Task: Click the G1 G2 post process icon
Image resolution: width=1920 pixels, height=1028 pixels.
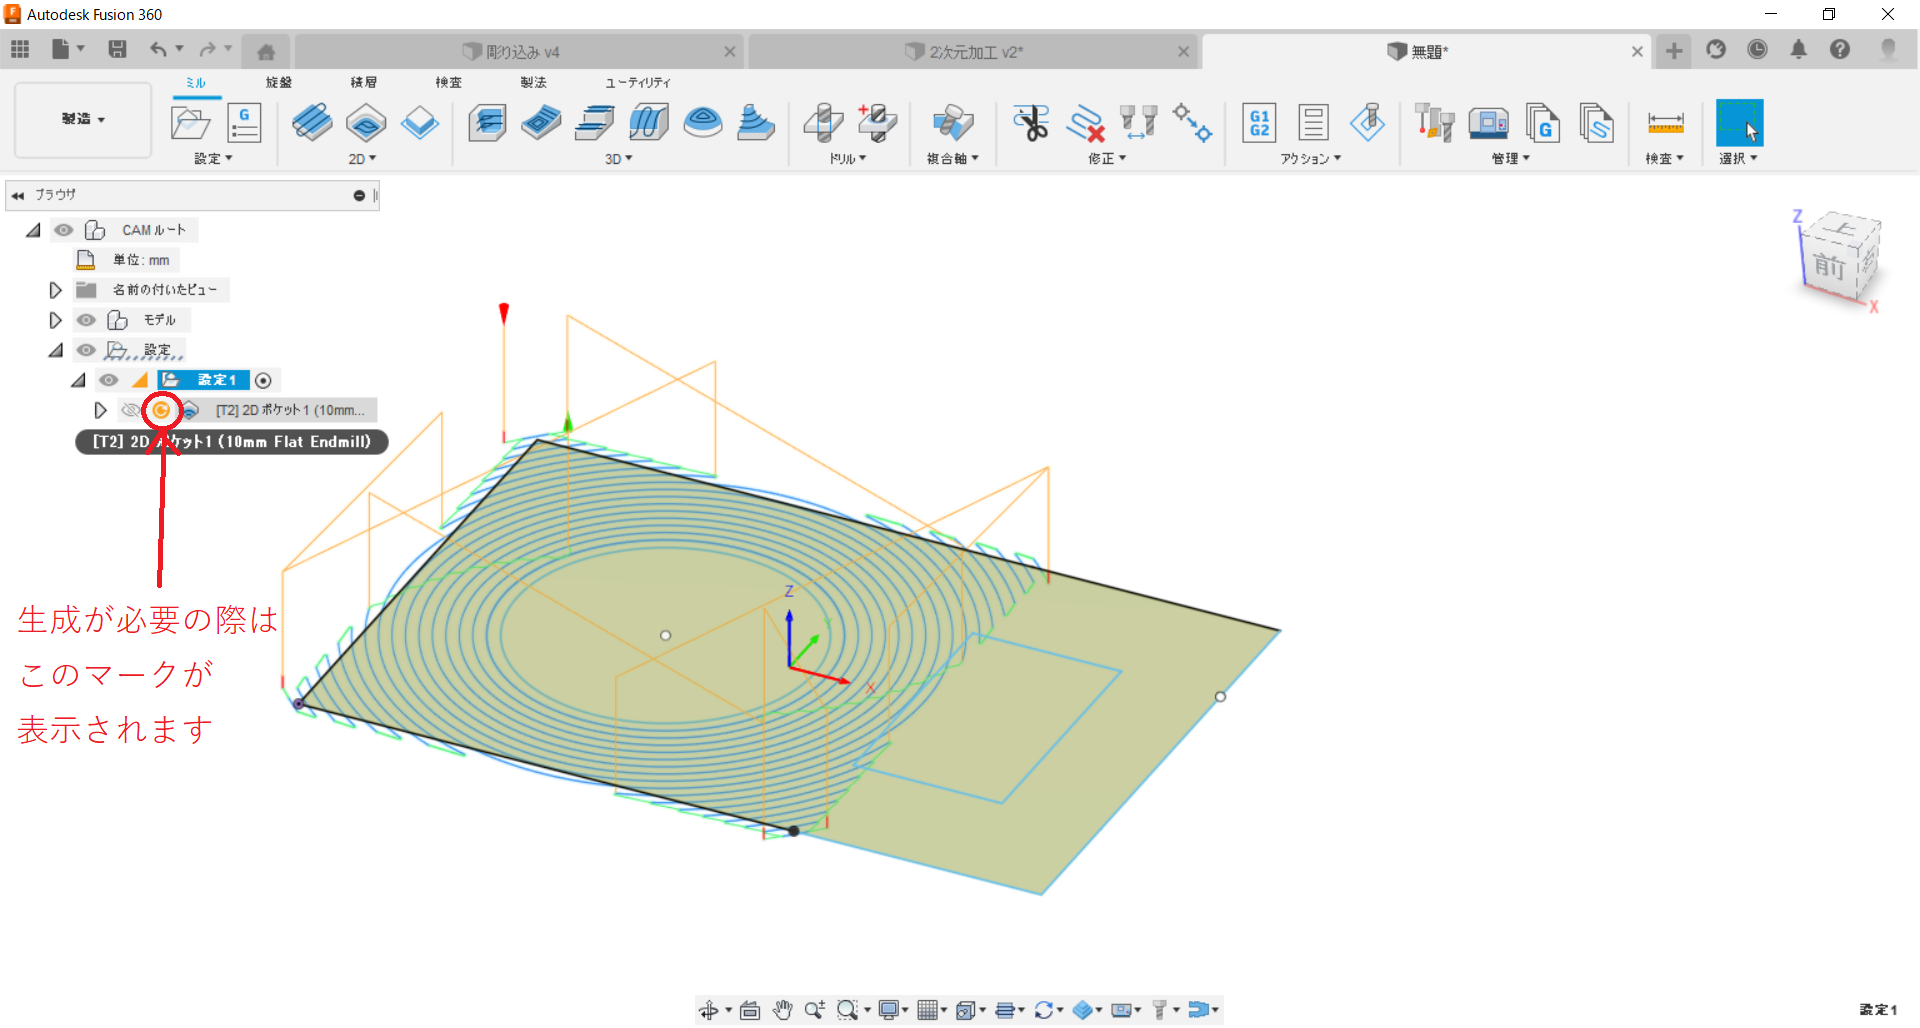Action: click(1259, 123)
